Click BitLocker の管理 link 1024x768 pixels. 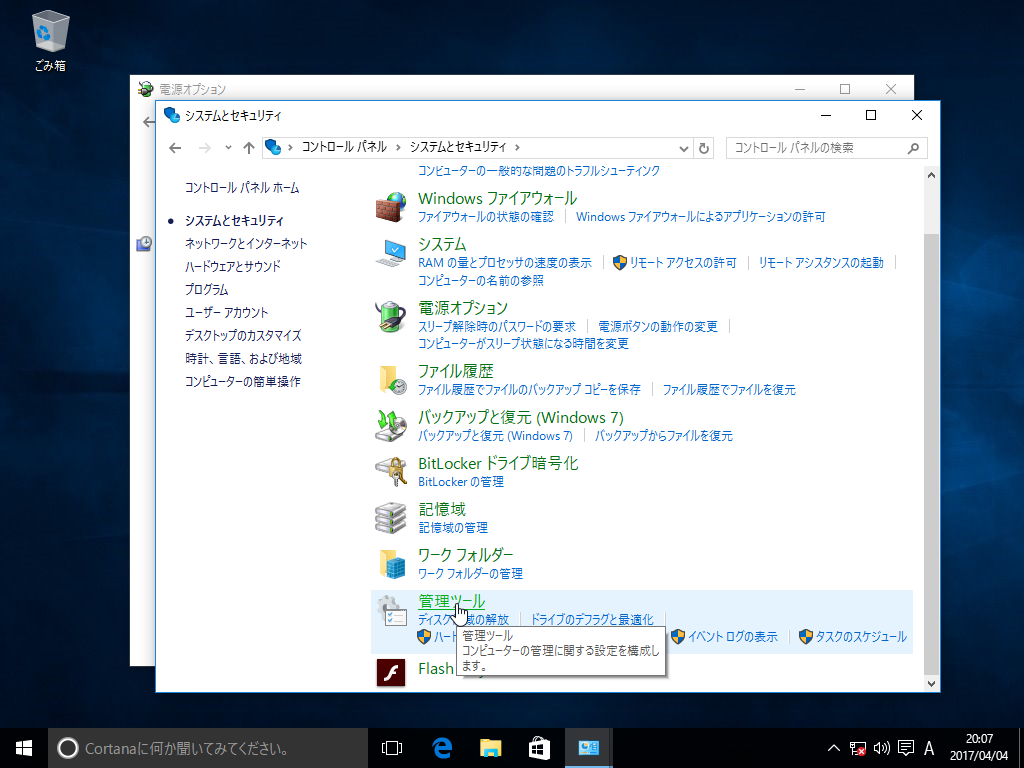[461, 482]
